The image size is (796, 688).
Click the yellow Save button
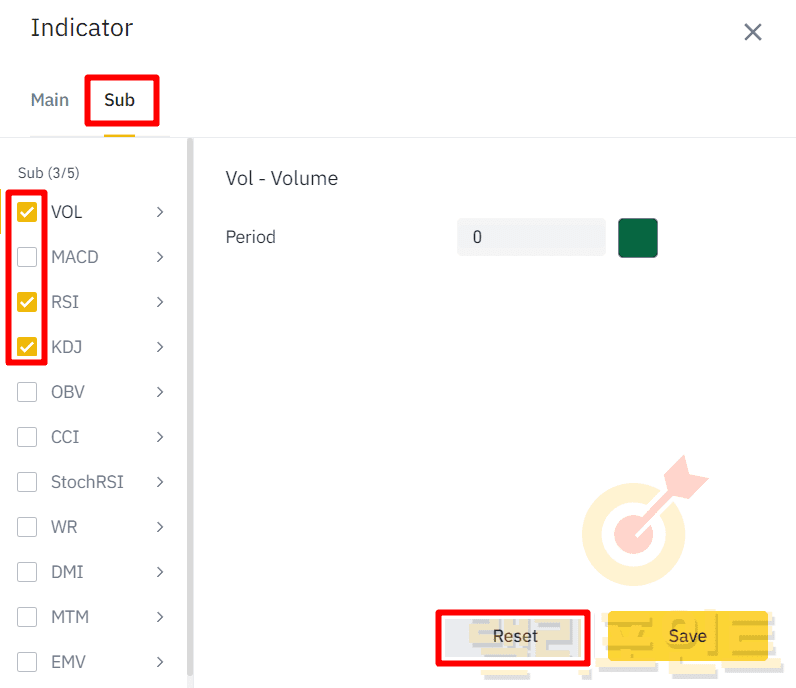pyautogui.click(x=687, y=636)
